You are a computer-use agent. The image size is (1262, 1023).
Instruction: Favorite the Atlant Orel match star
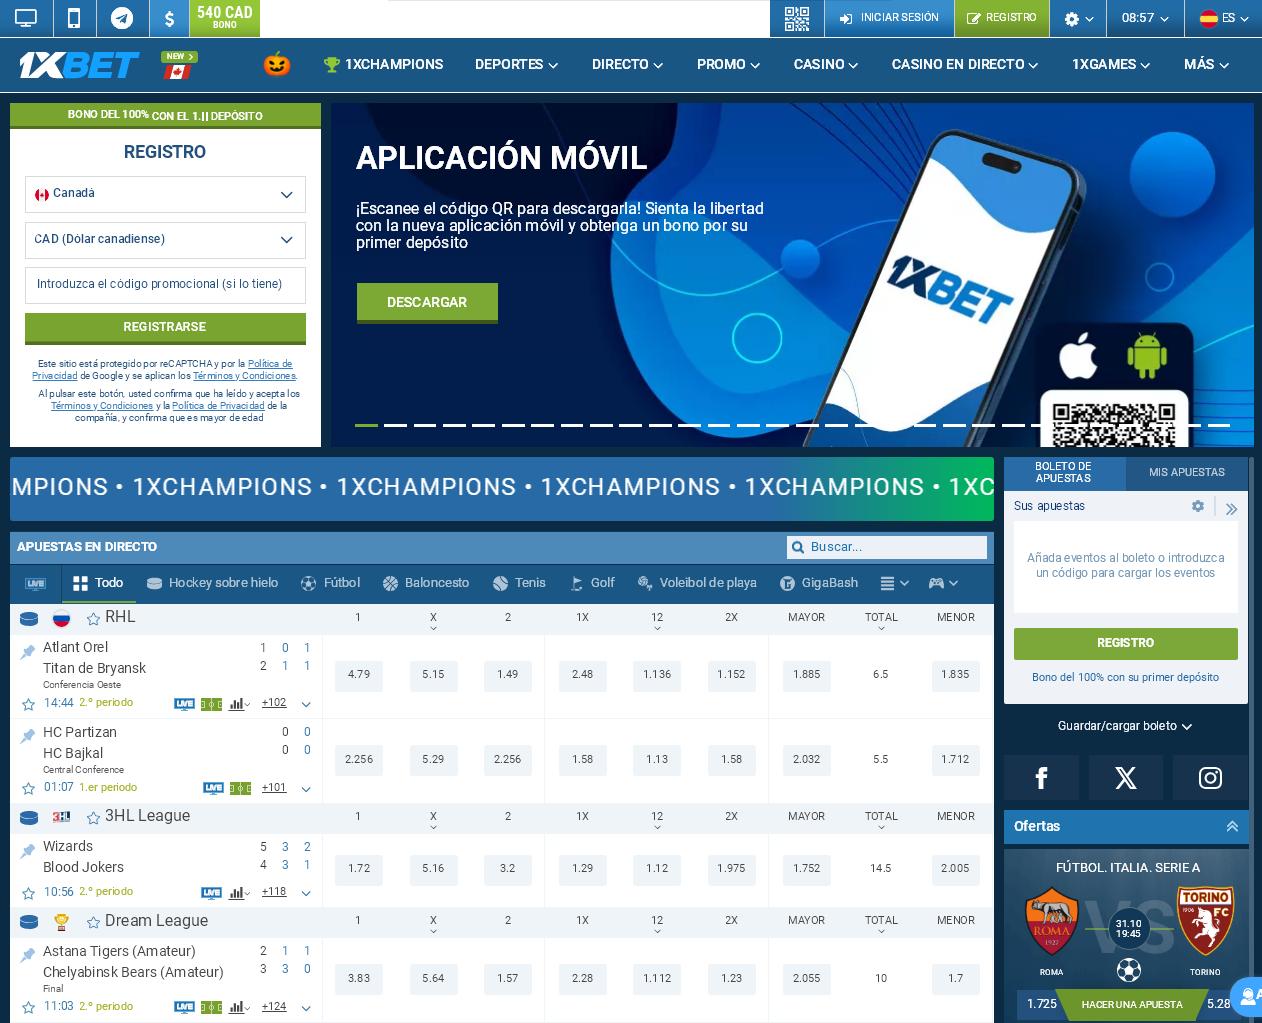point(28,704)
